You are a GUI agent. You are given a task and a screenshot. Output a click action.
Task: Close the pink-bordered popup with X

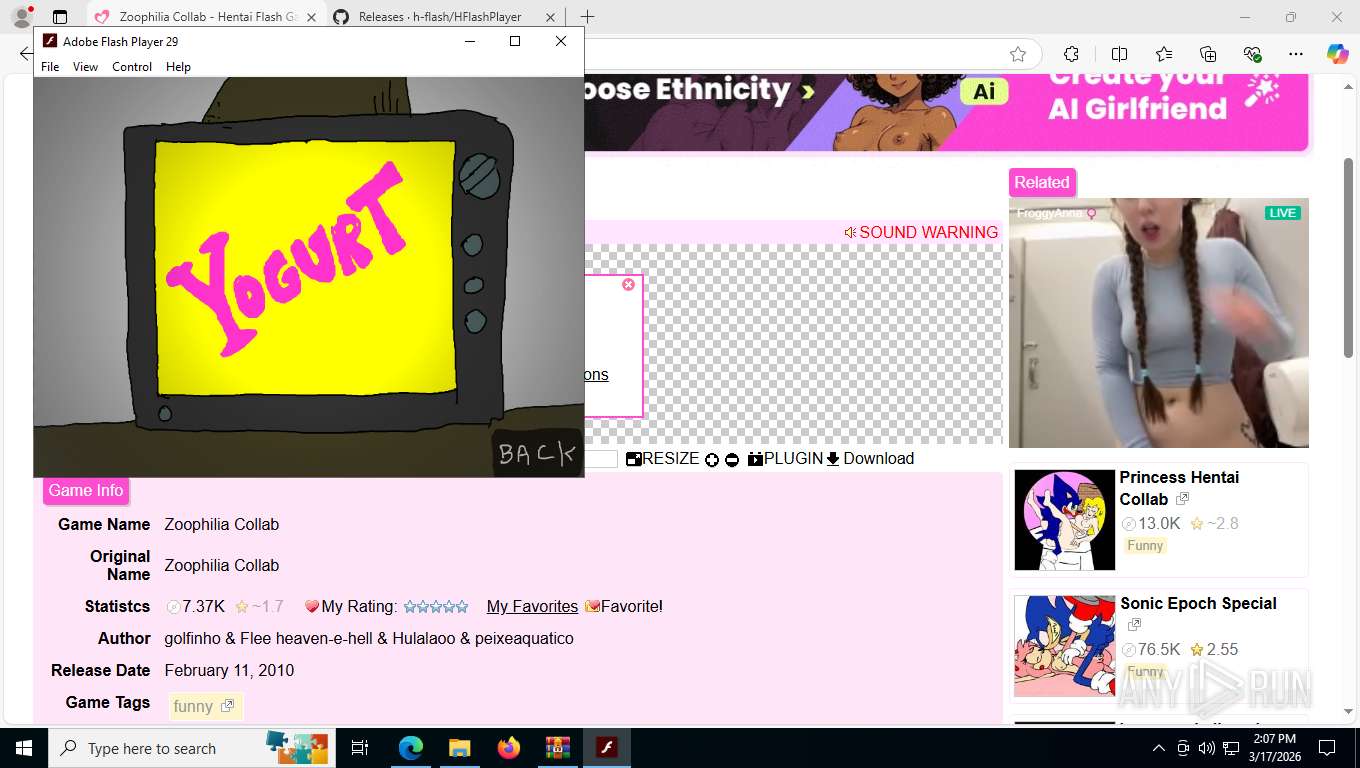coord(628,285)
